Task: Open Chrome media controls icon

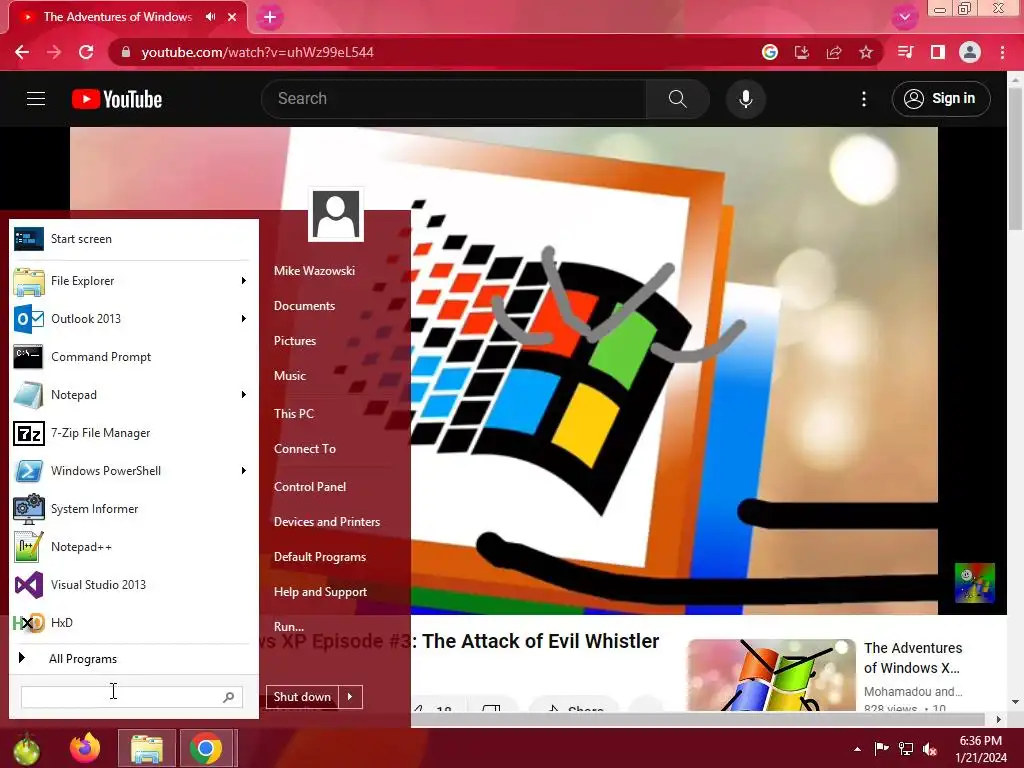Action: (x=906, y=52)
